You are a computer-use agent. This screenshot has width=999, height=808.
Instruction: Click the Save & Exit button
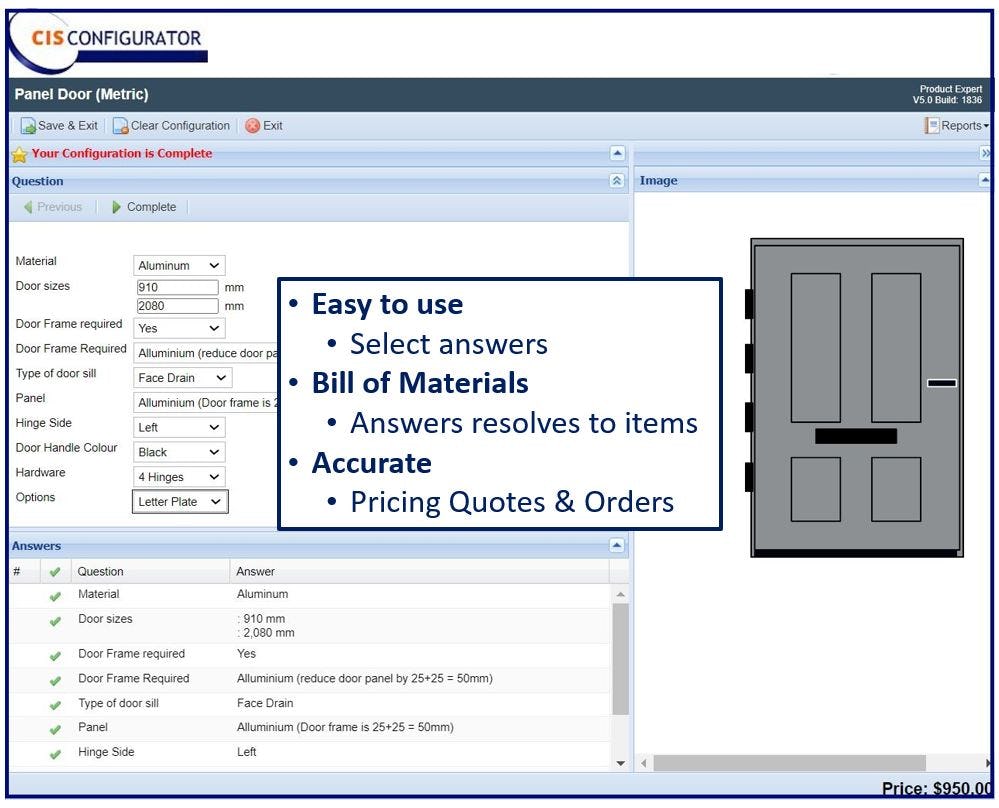pyautogui.click(x=57, y=126)
